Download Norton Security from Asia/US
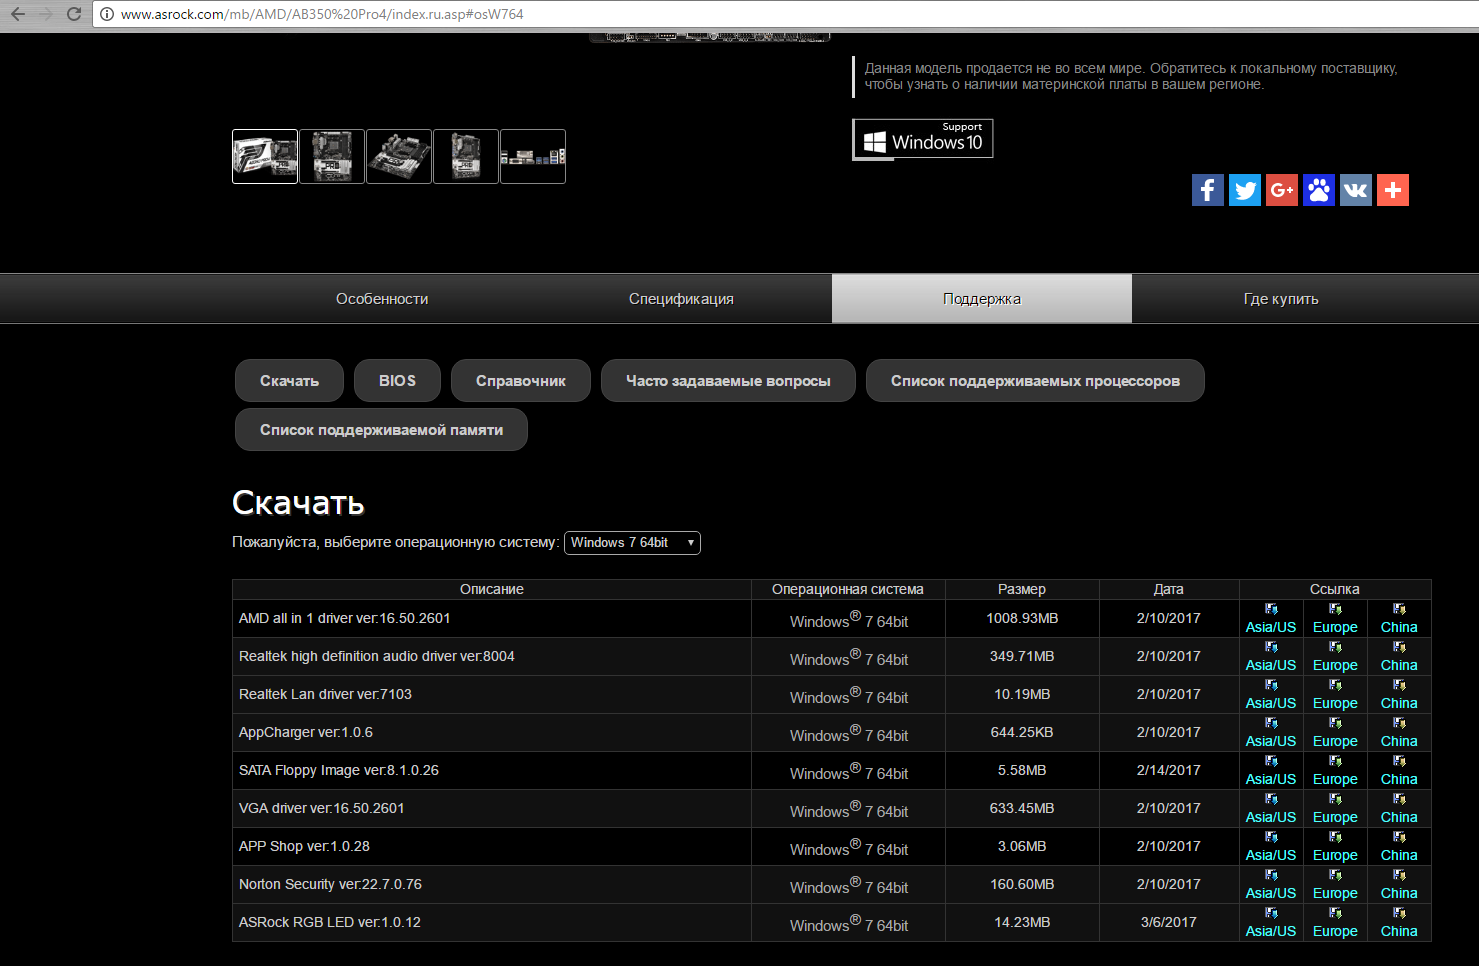 coord(1271,884)
